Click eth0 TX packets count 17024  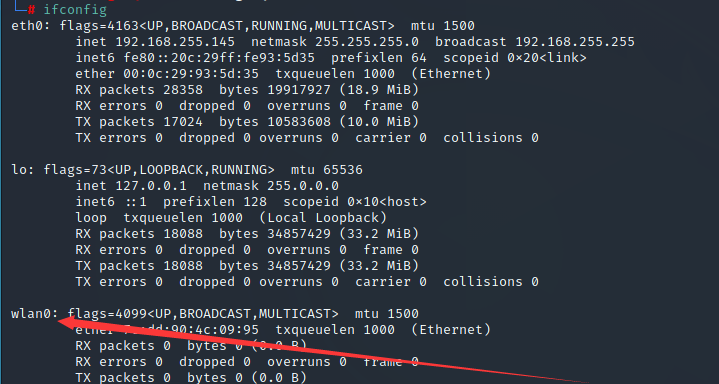click(183, 122)
